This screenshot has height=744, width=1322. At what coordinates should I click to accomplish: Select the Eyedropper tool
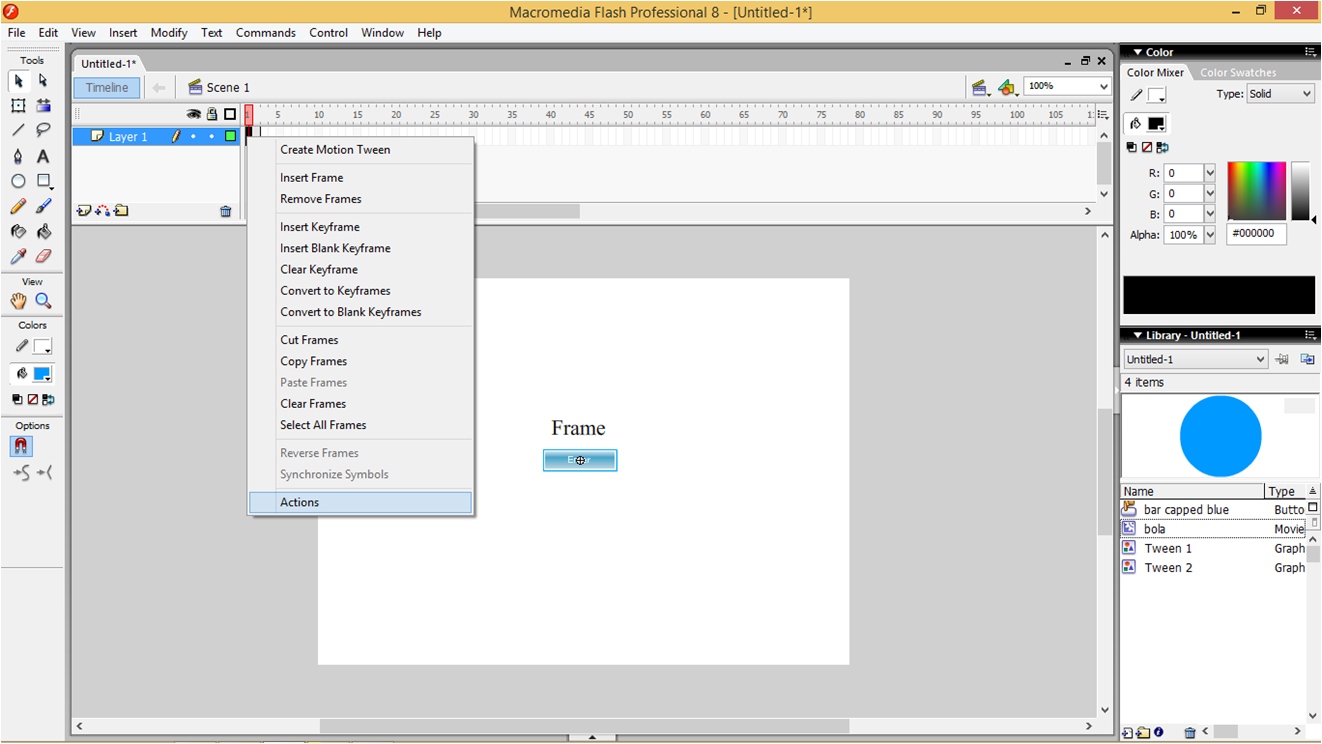point(18,257)
